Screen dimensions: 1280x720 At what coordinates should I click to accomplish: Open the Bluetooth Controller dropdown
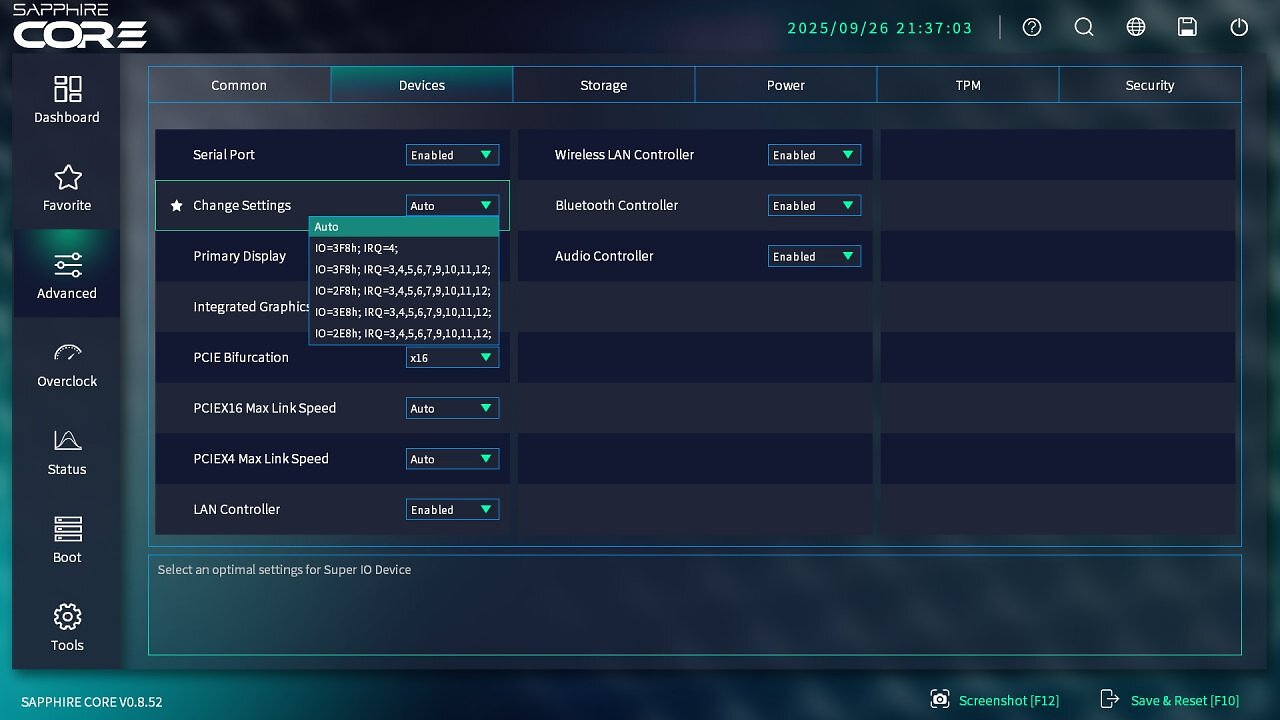[x=814, y=205]
